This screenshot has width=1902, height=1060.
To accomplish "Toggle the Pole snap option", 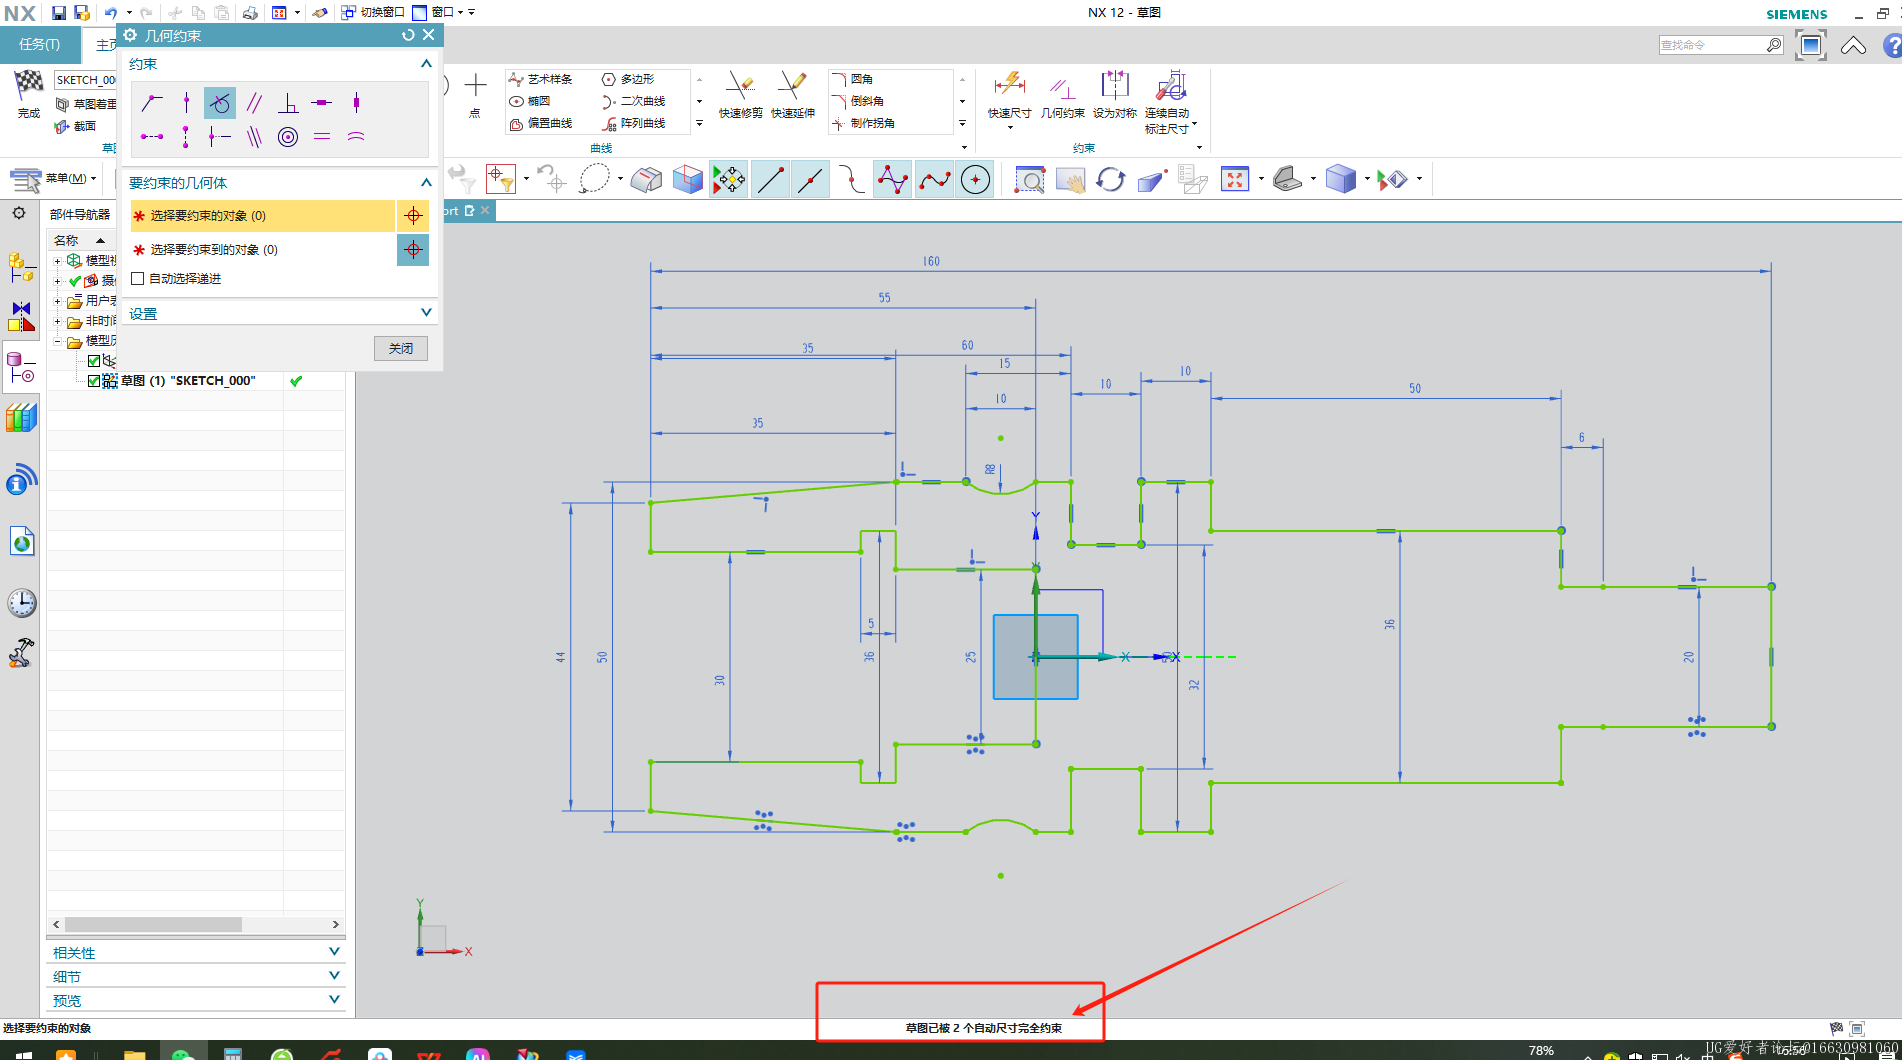I will pos(892,180).
